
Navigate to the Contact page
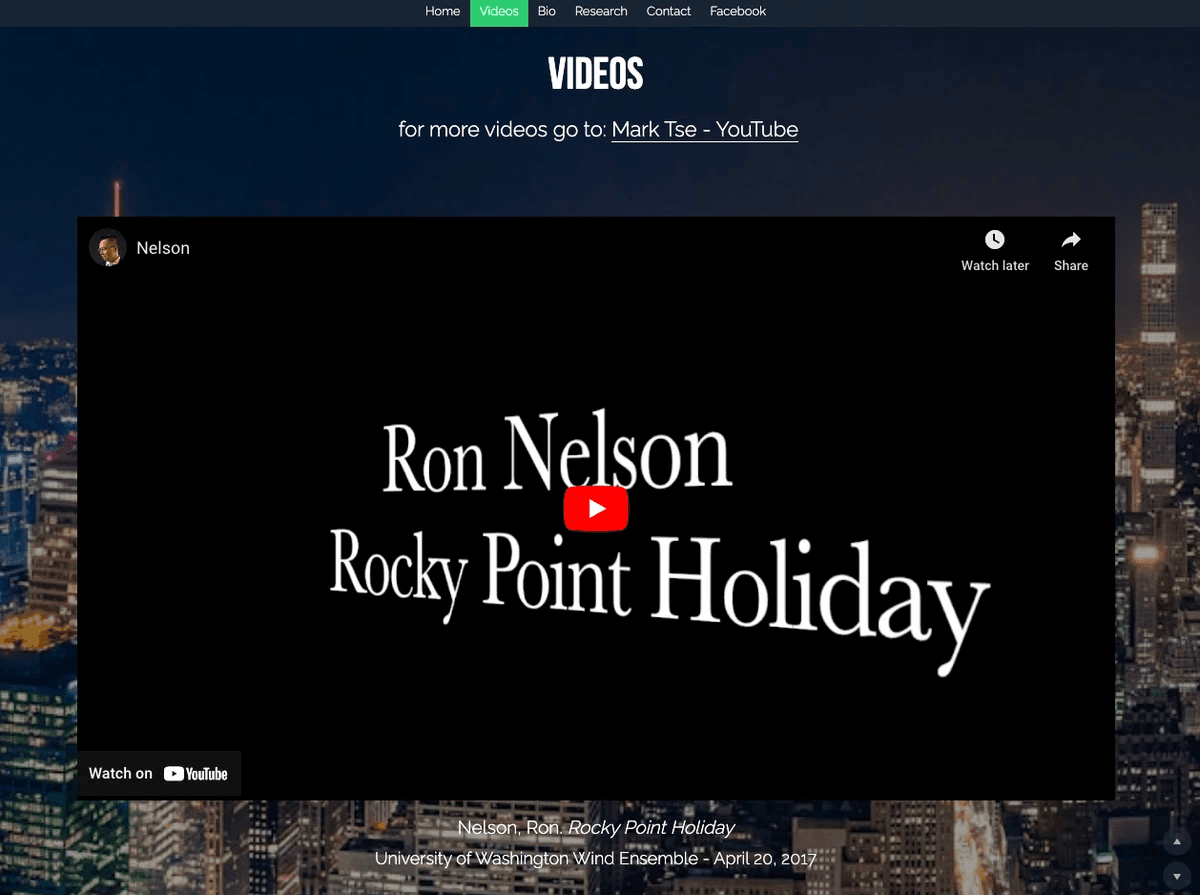tap(669, 12)
